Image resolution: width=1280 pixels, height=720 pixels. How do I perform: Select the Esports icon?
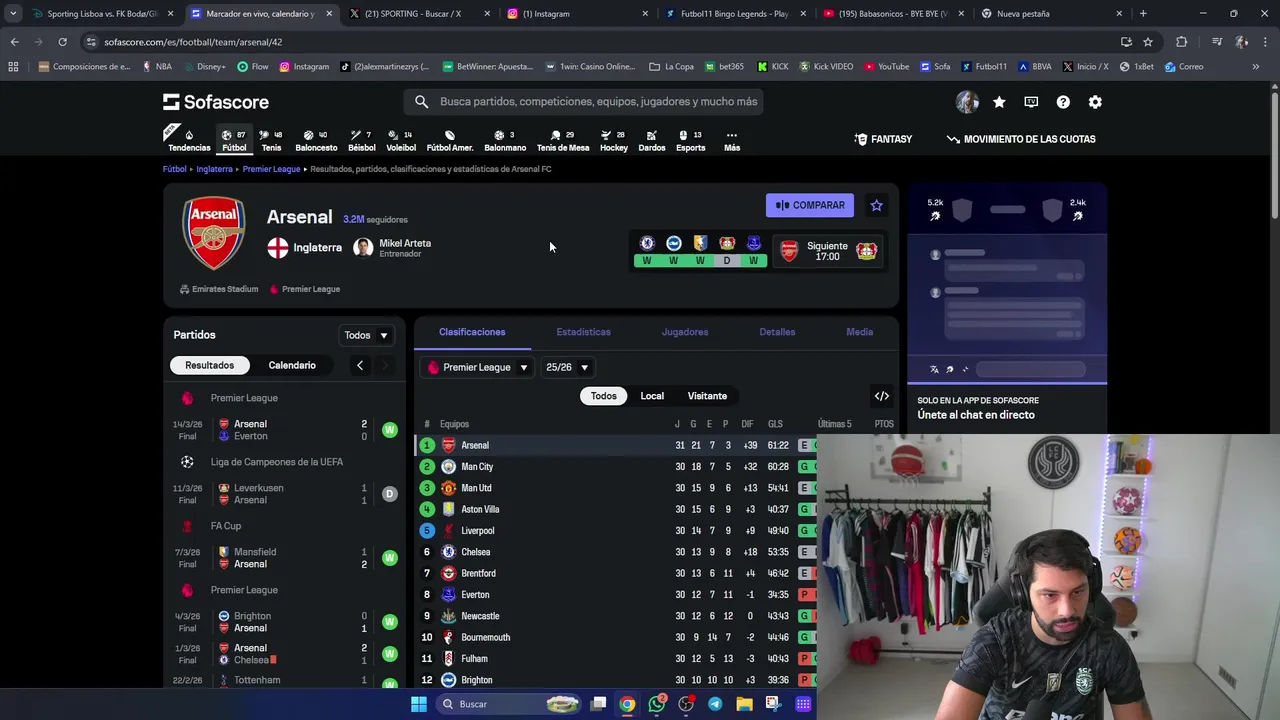point(690,140)
